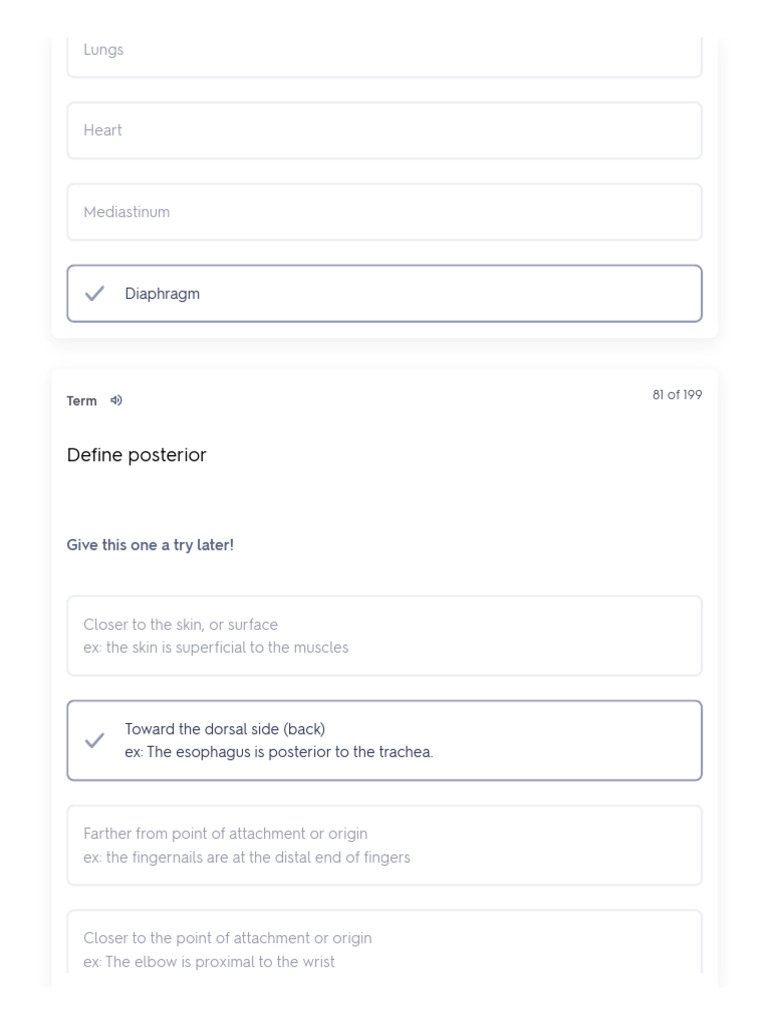
Task: Pick the Mediastinum answer option
Action: pyautogui.click(x=384, y=212)
